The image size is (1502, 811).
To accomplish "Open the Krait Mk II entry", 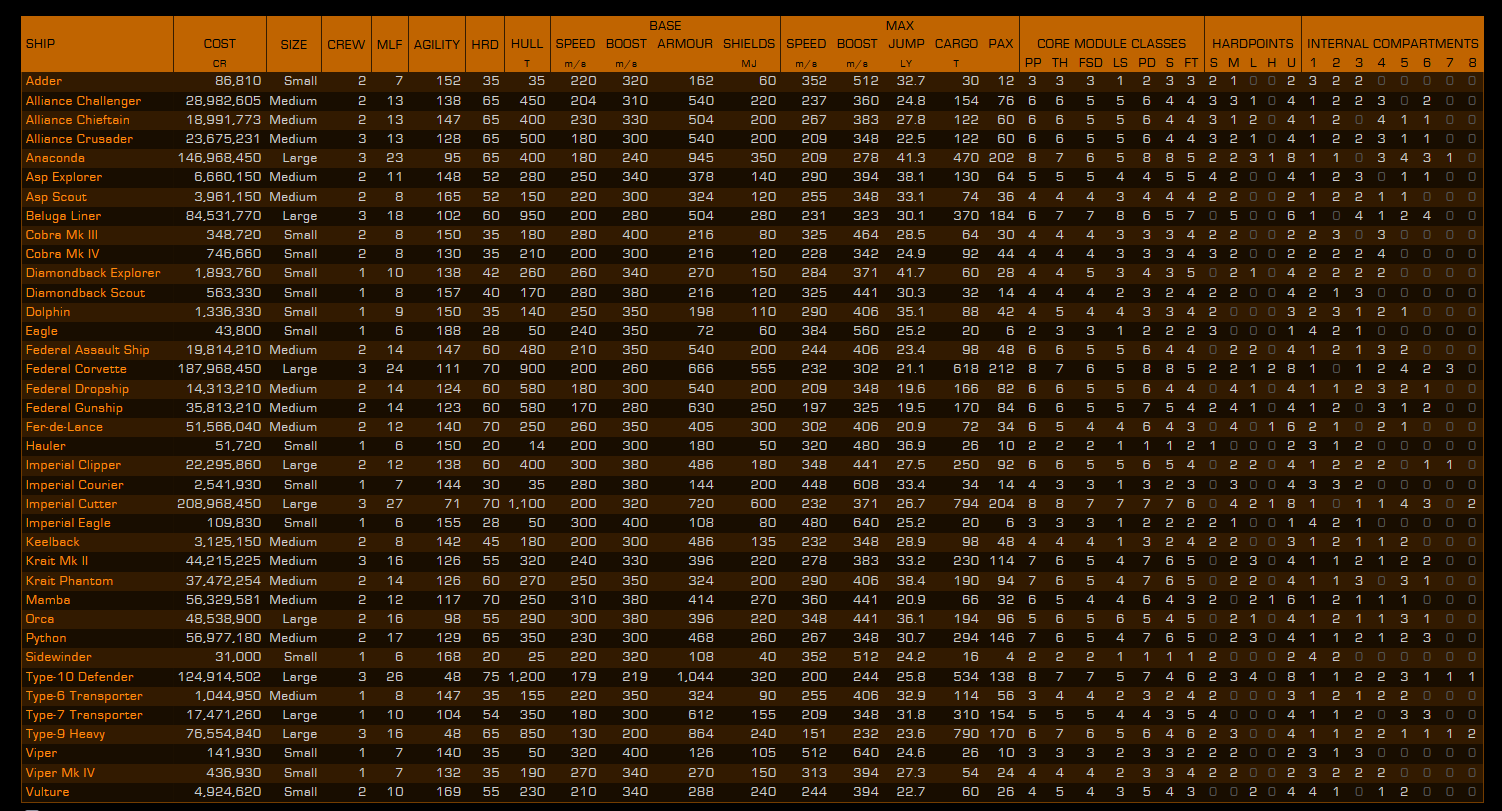I will click(x=57, y=561).
